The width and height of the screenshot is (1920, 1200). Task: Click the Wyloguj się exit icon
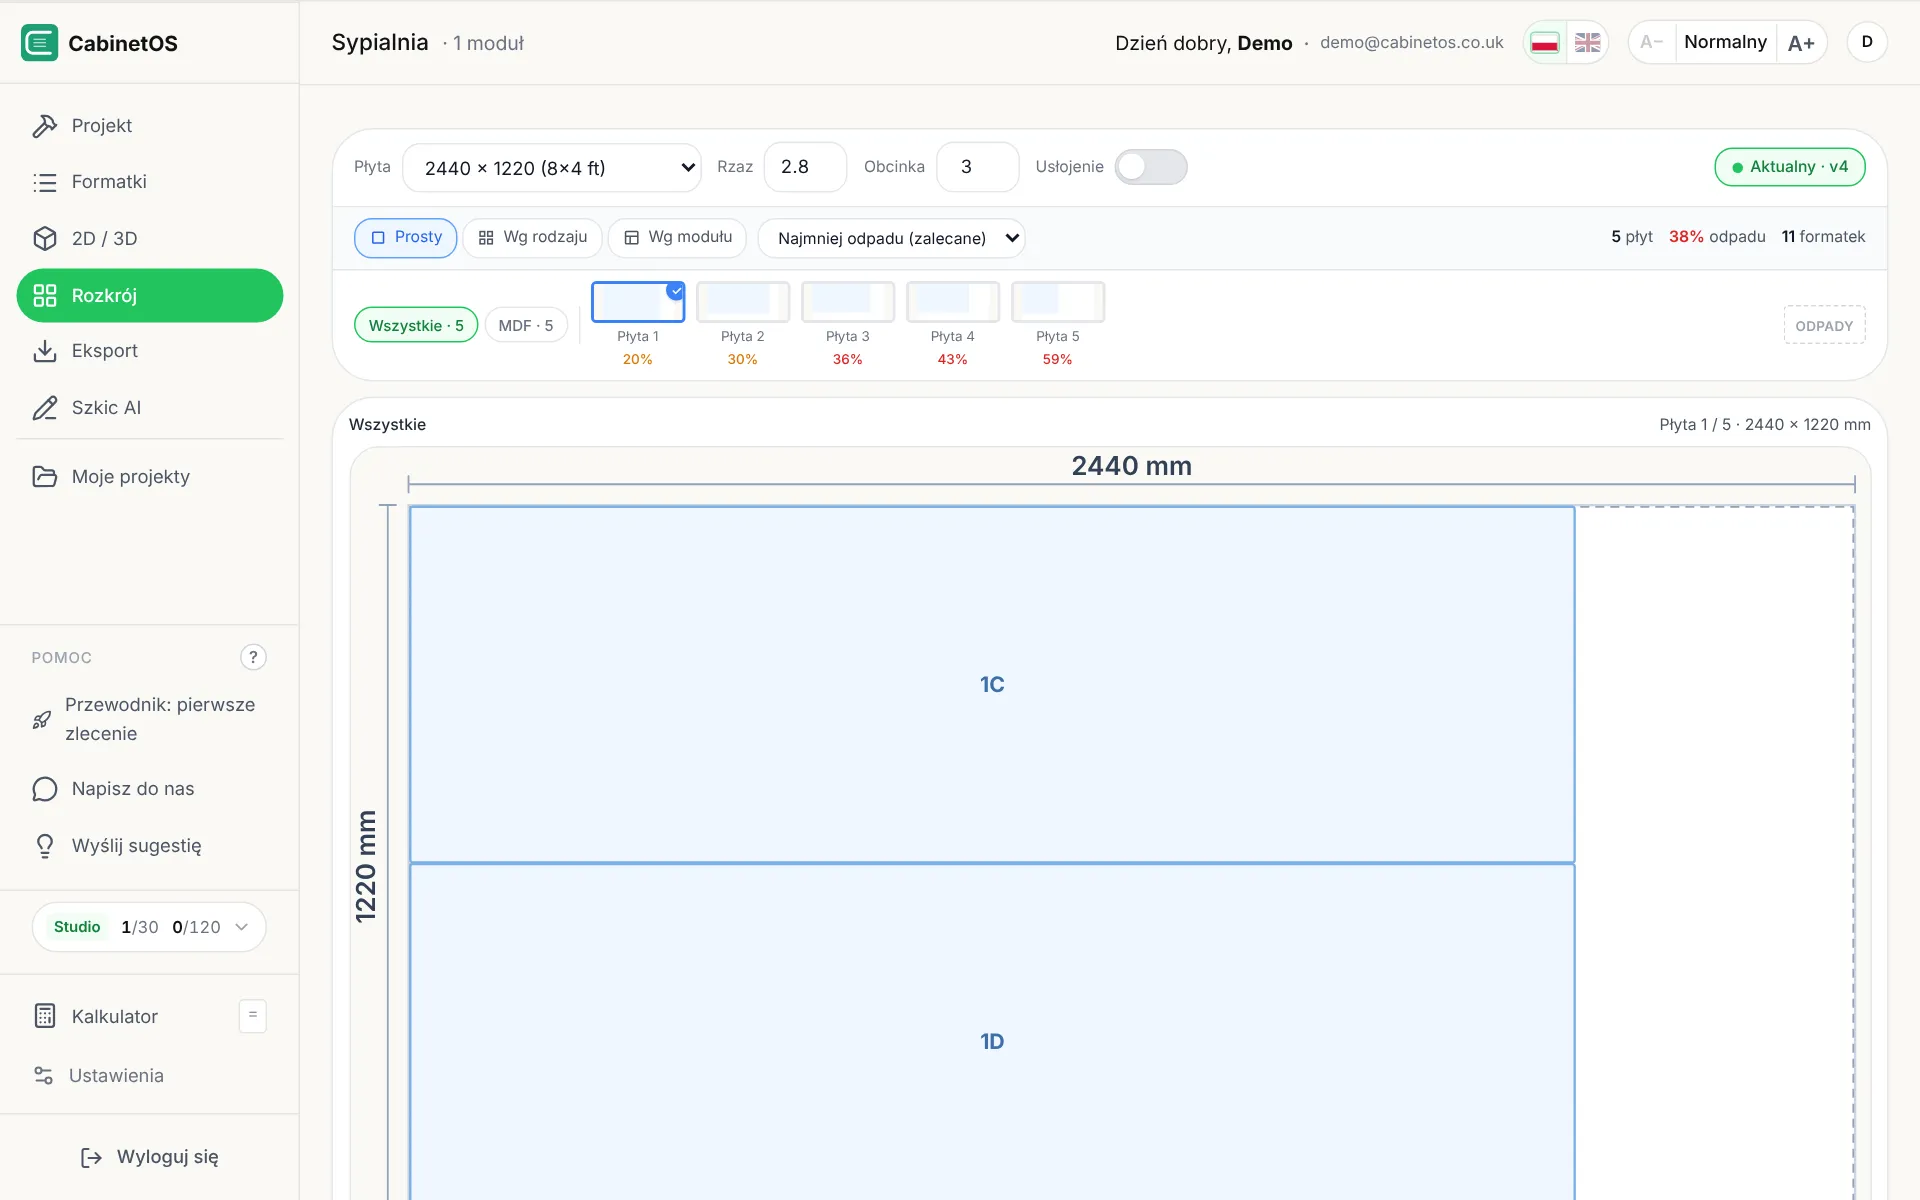click(91, 1157)
